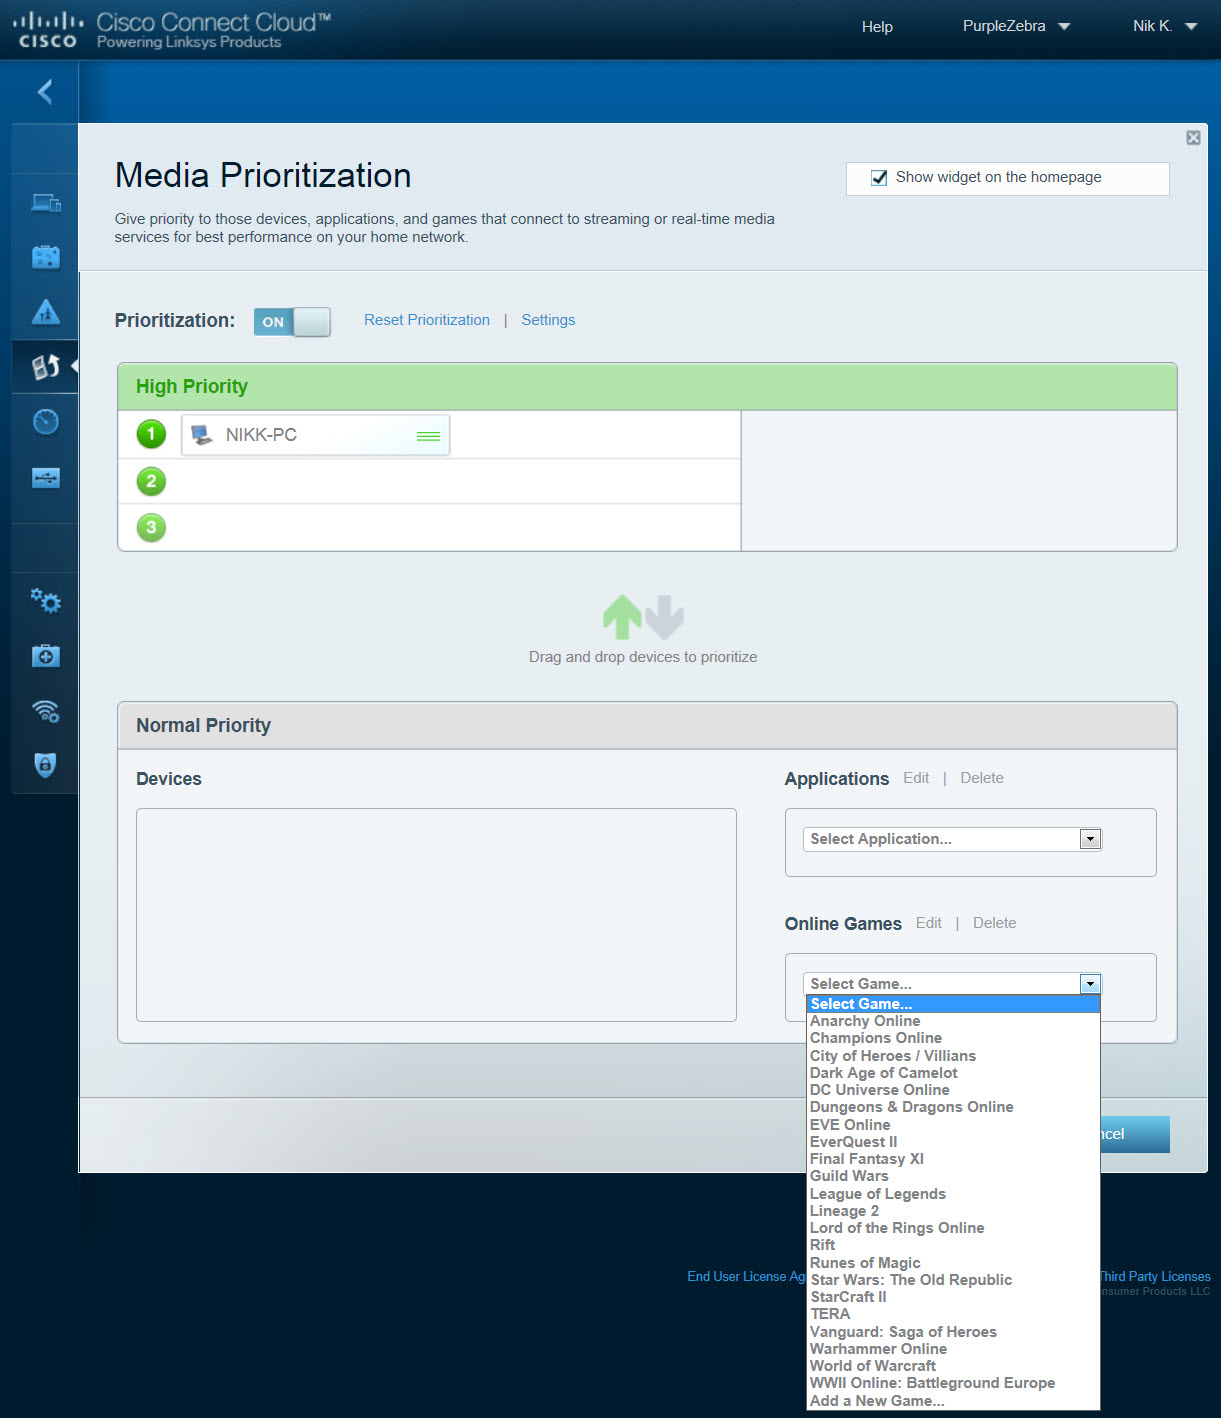This screenshot has height=1418, width=1221.
Task: Choose Anarchy Online from the game list
Action: pyautogui.click(x=953, y=1021)
